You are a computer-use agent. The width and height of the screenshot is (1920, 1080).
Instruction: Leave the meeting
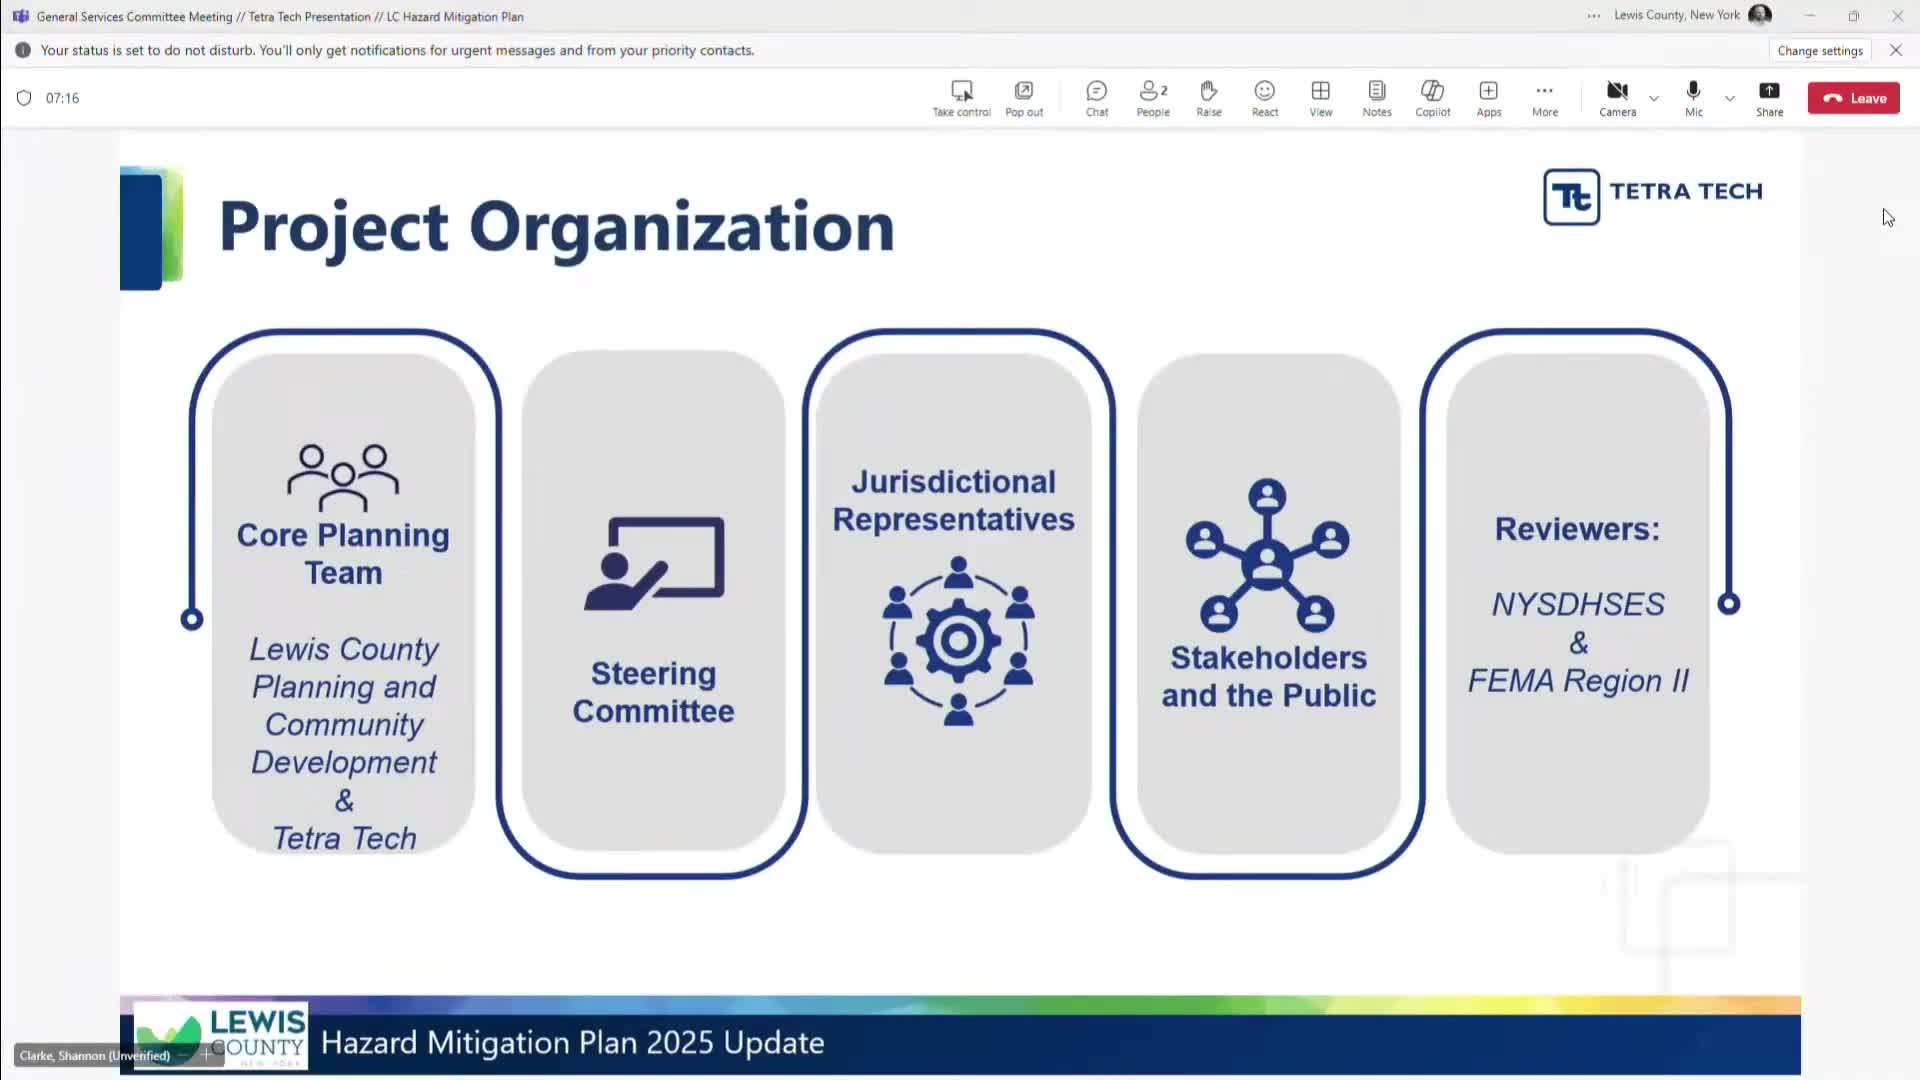coord(1854,98)
